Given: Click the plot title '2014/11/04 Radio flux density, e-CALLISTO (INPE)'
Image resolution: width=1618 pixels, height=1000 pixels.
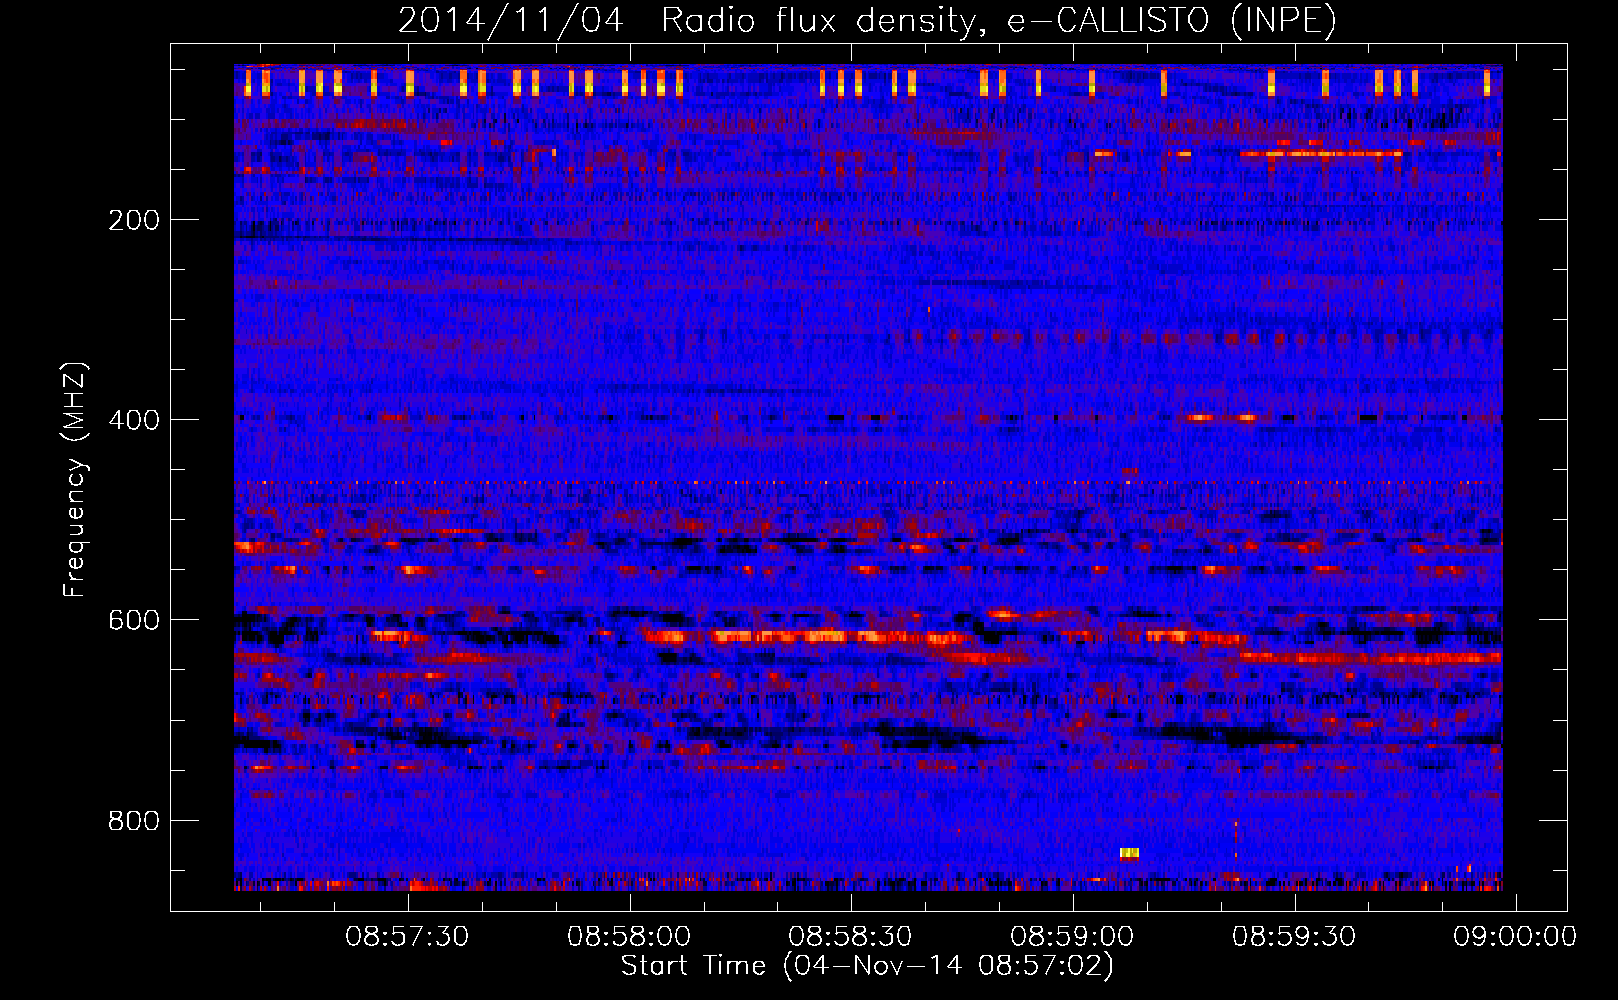Looking at the screenshot, I should 867,20.
